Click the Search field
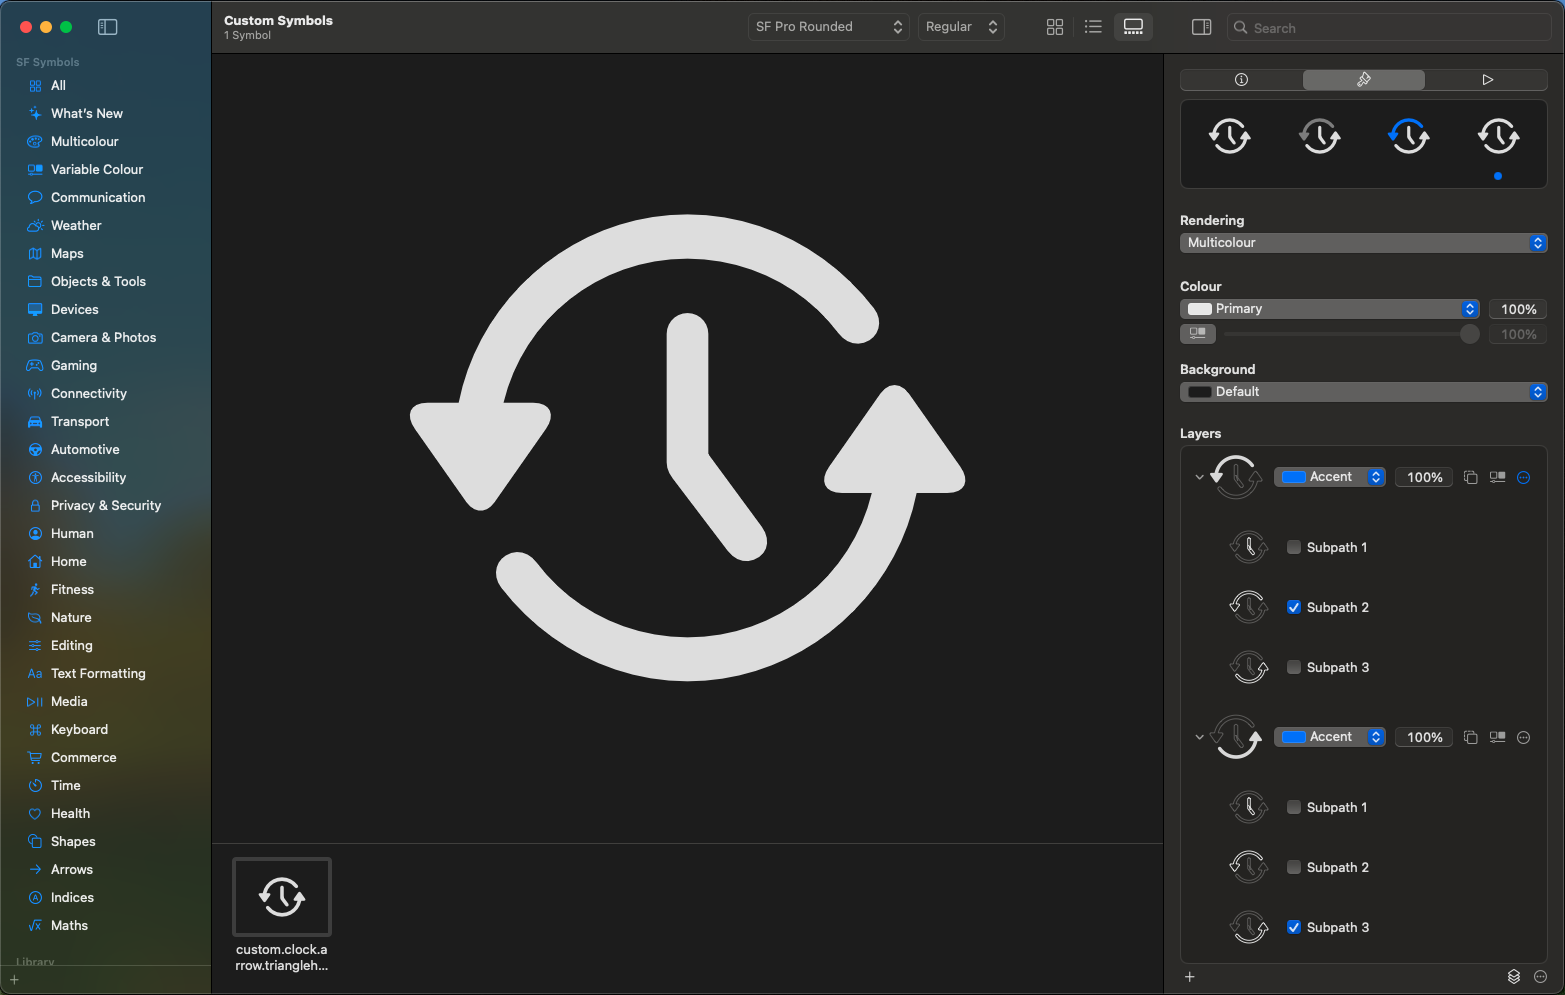 [x=1389, y=28]
